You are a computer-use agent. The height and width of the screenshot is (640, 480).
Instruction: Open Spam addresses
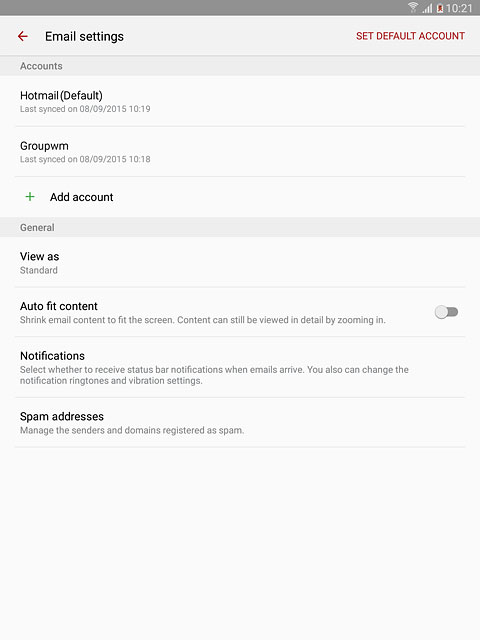pos(240,422)
